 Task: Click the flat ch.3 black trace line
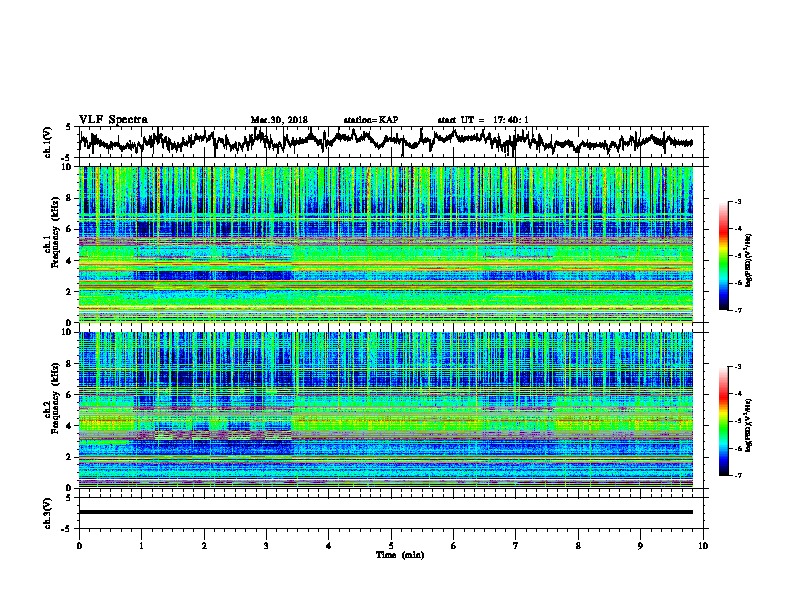[x=385, y=512]
